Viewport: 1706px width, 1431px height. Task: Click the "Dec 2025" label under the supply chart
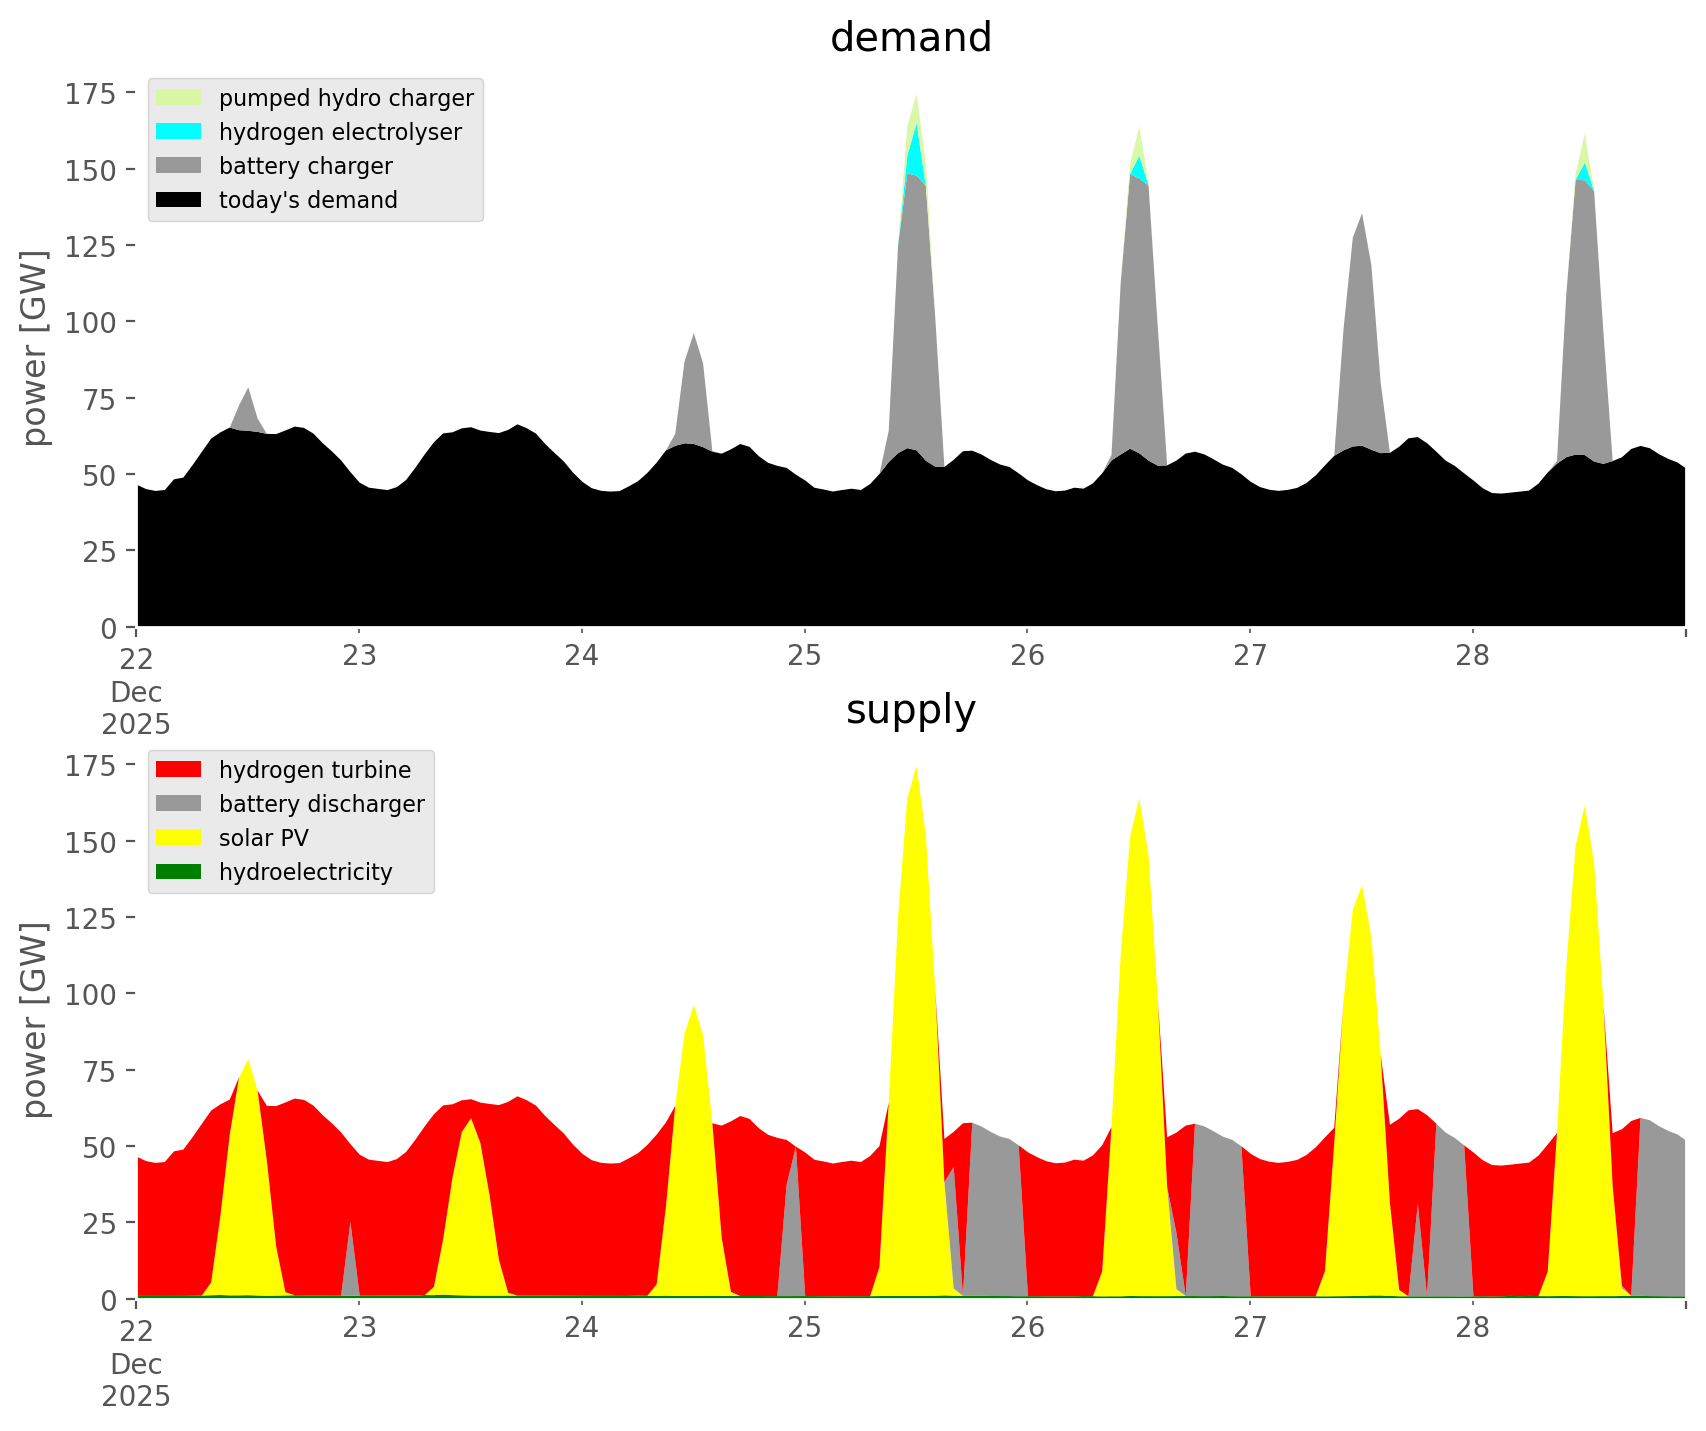136,1380
